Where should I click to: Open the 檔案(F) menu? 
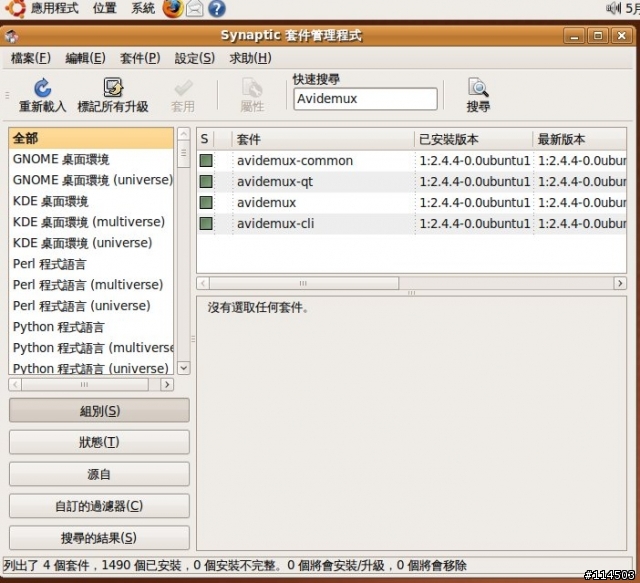[x=31, y=58]
